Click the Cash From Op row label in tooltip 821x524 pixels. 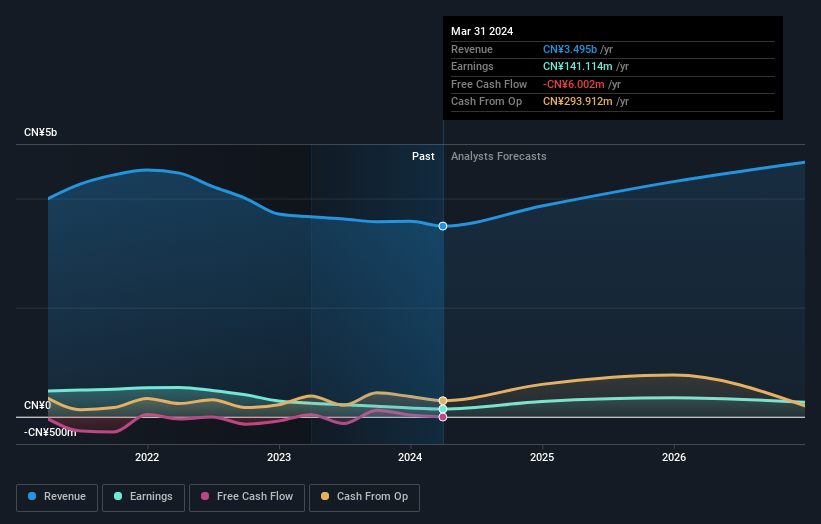(x=486, y=102)
